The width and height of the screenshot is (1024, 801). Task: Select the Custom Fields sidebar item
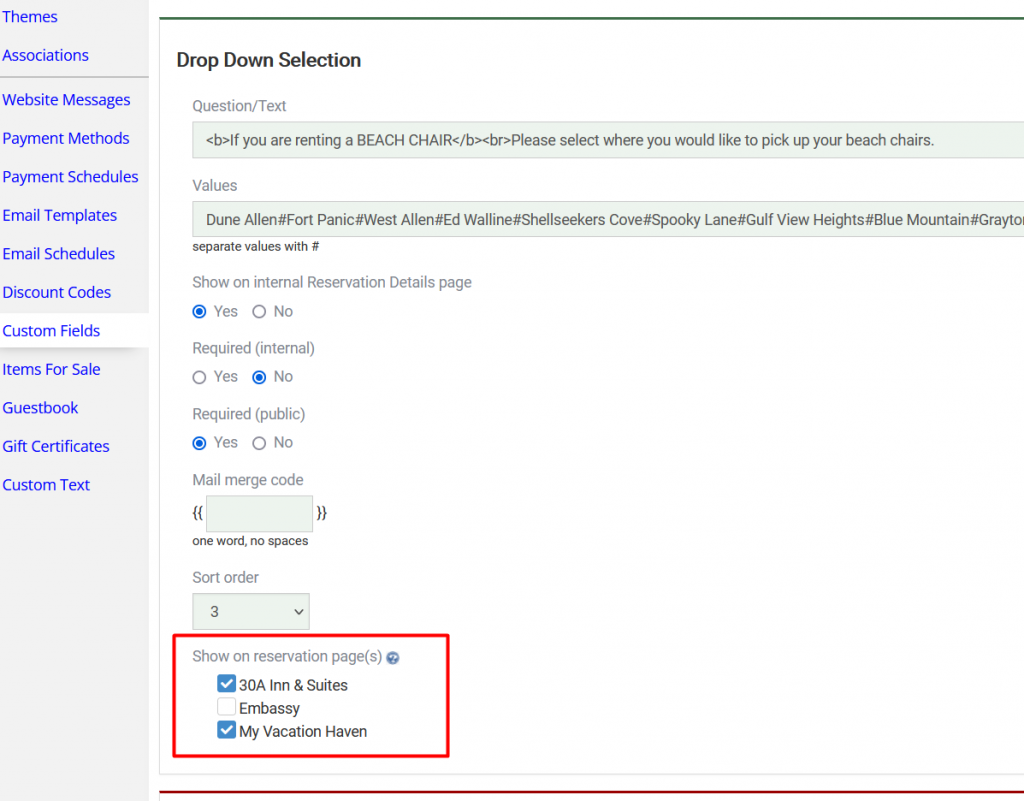[51, 331]
